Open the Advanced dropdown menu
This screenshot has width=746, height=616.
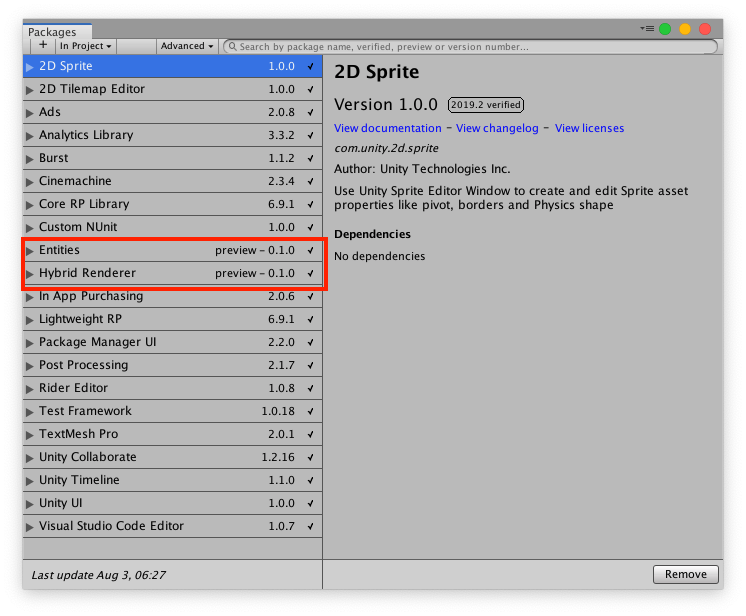[186, 46]
